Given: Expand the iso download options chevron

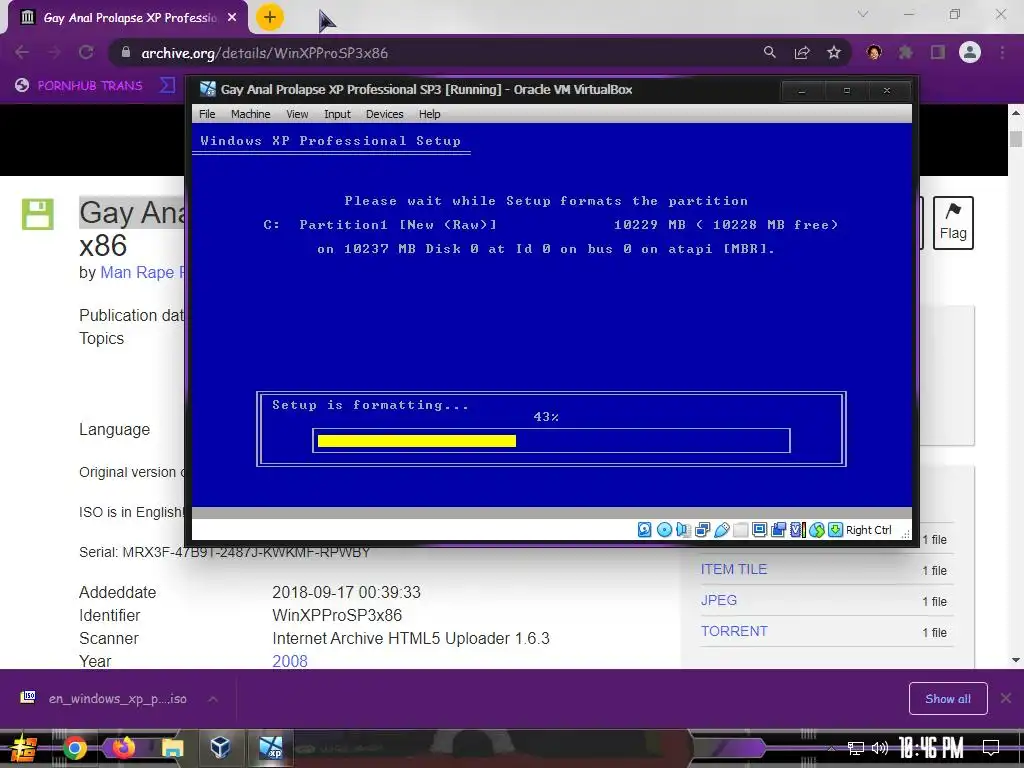Looking at the screenshot, I should click(x=213, y=699).
